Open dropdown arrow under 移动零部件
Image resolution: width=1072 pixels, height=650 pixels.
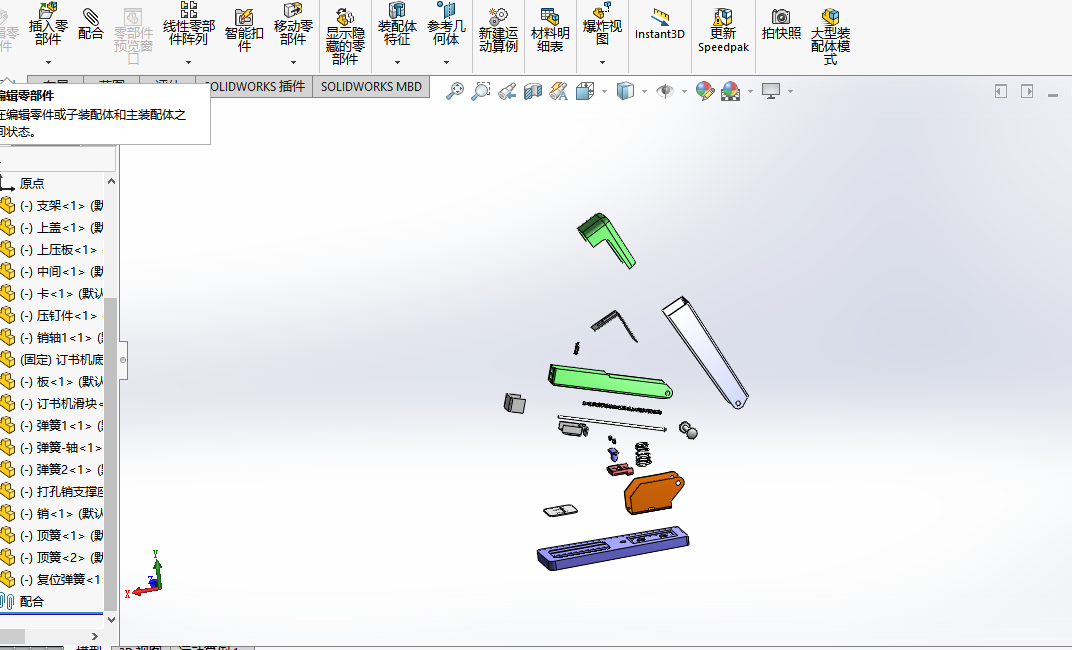tap(293, 62)
